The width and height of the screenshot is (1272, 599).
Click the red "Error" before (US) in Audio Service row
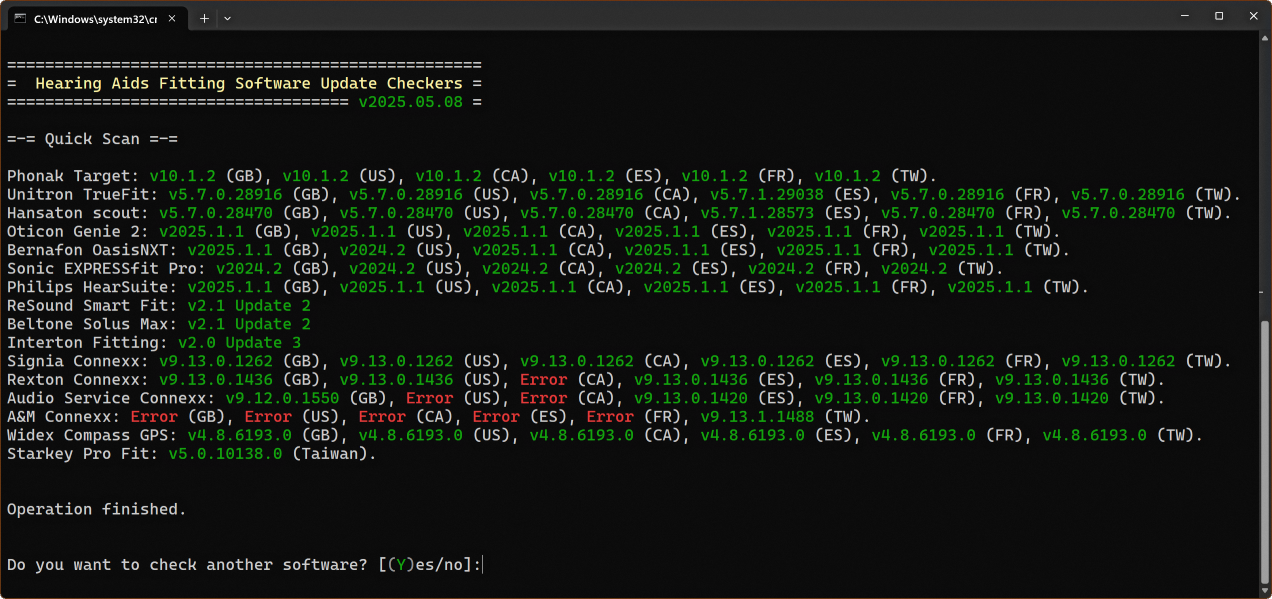click(x=430, y=398)
